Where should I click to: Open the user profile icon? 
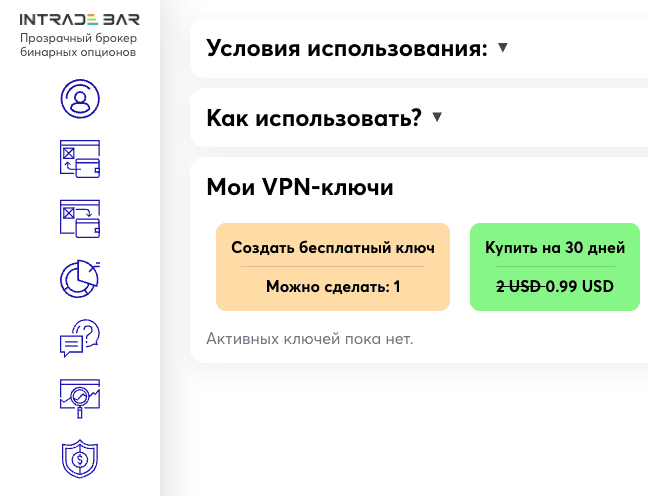click(80, 98)
